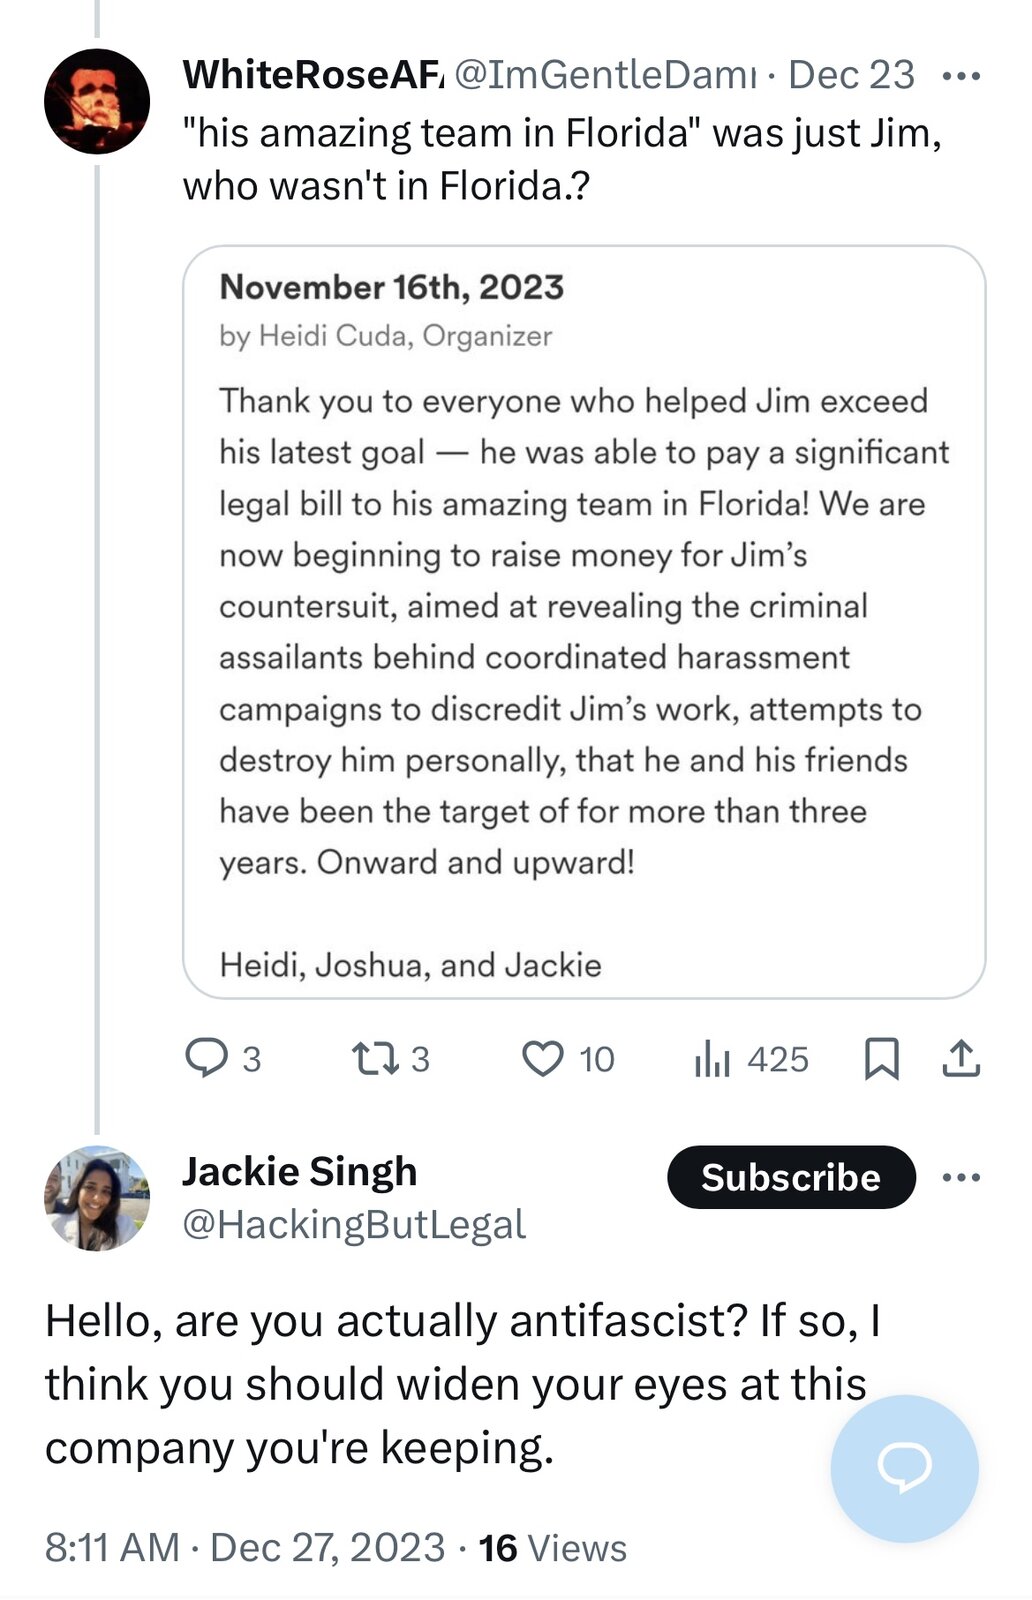Like the tweet with 10 likes
This screenshot has width=1032, height=1600.
pyautogui.click(x=543, y=1059)
